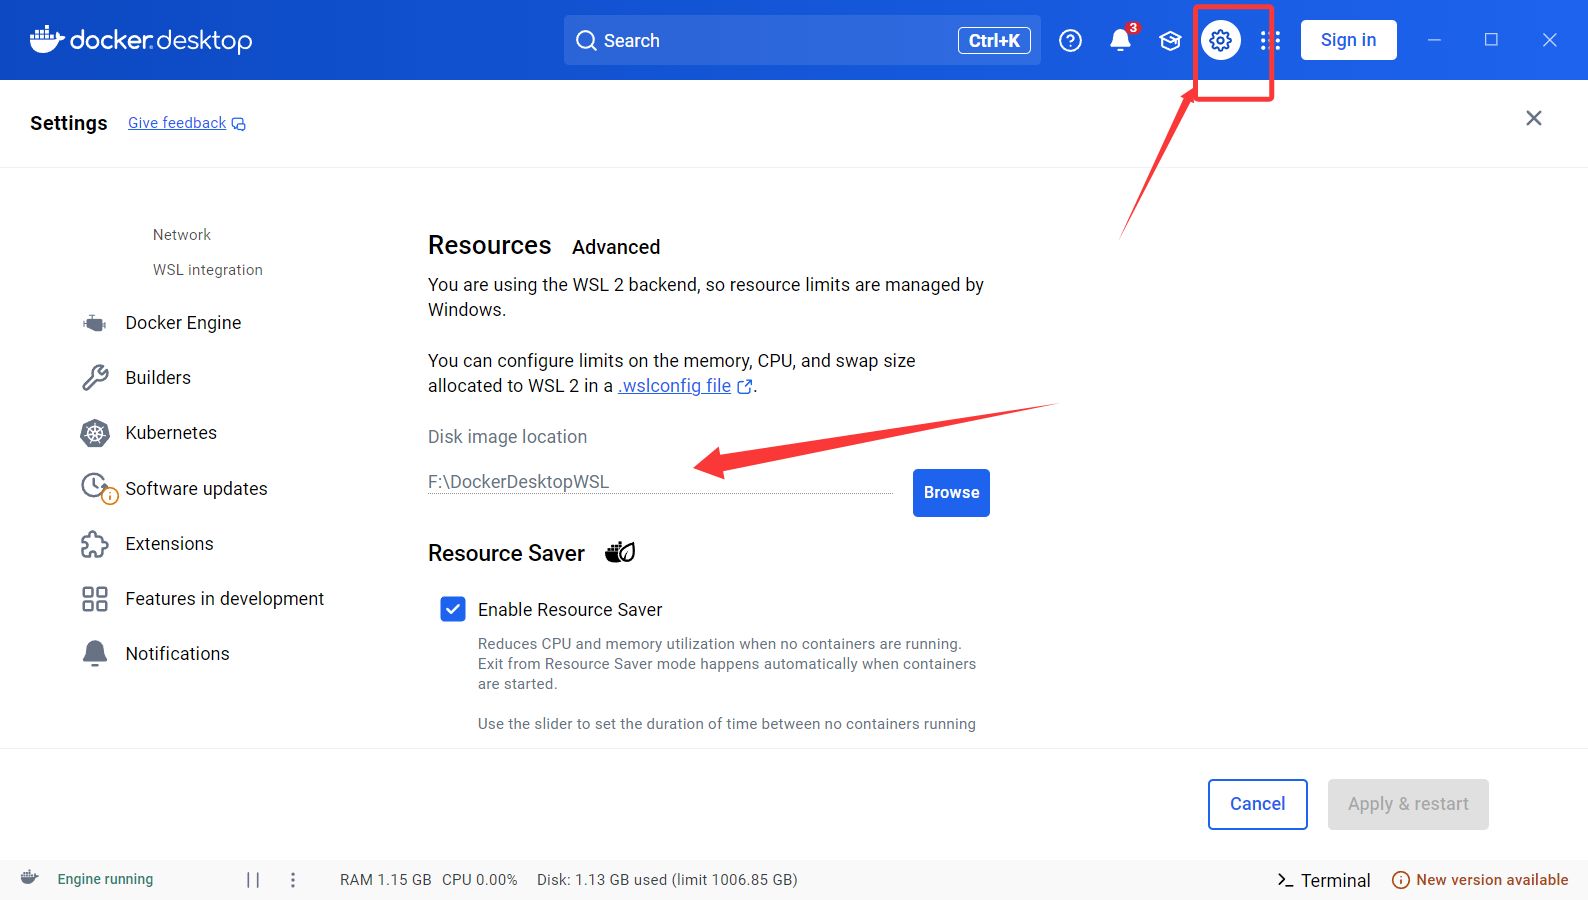
Task: Select Notifications in sidebar
Action: pos(177,654)
